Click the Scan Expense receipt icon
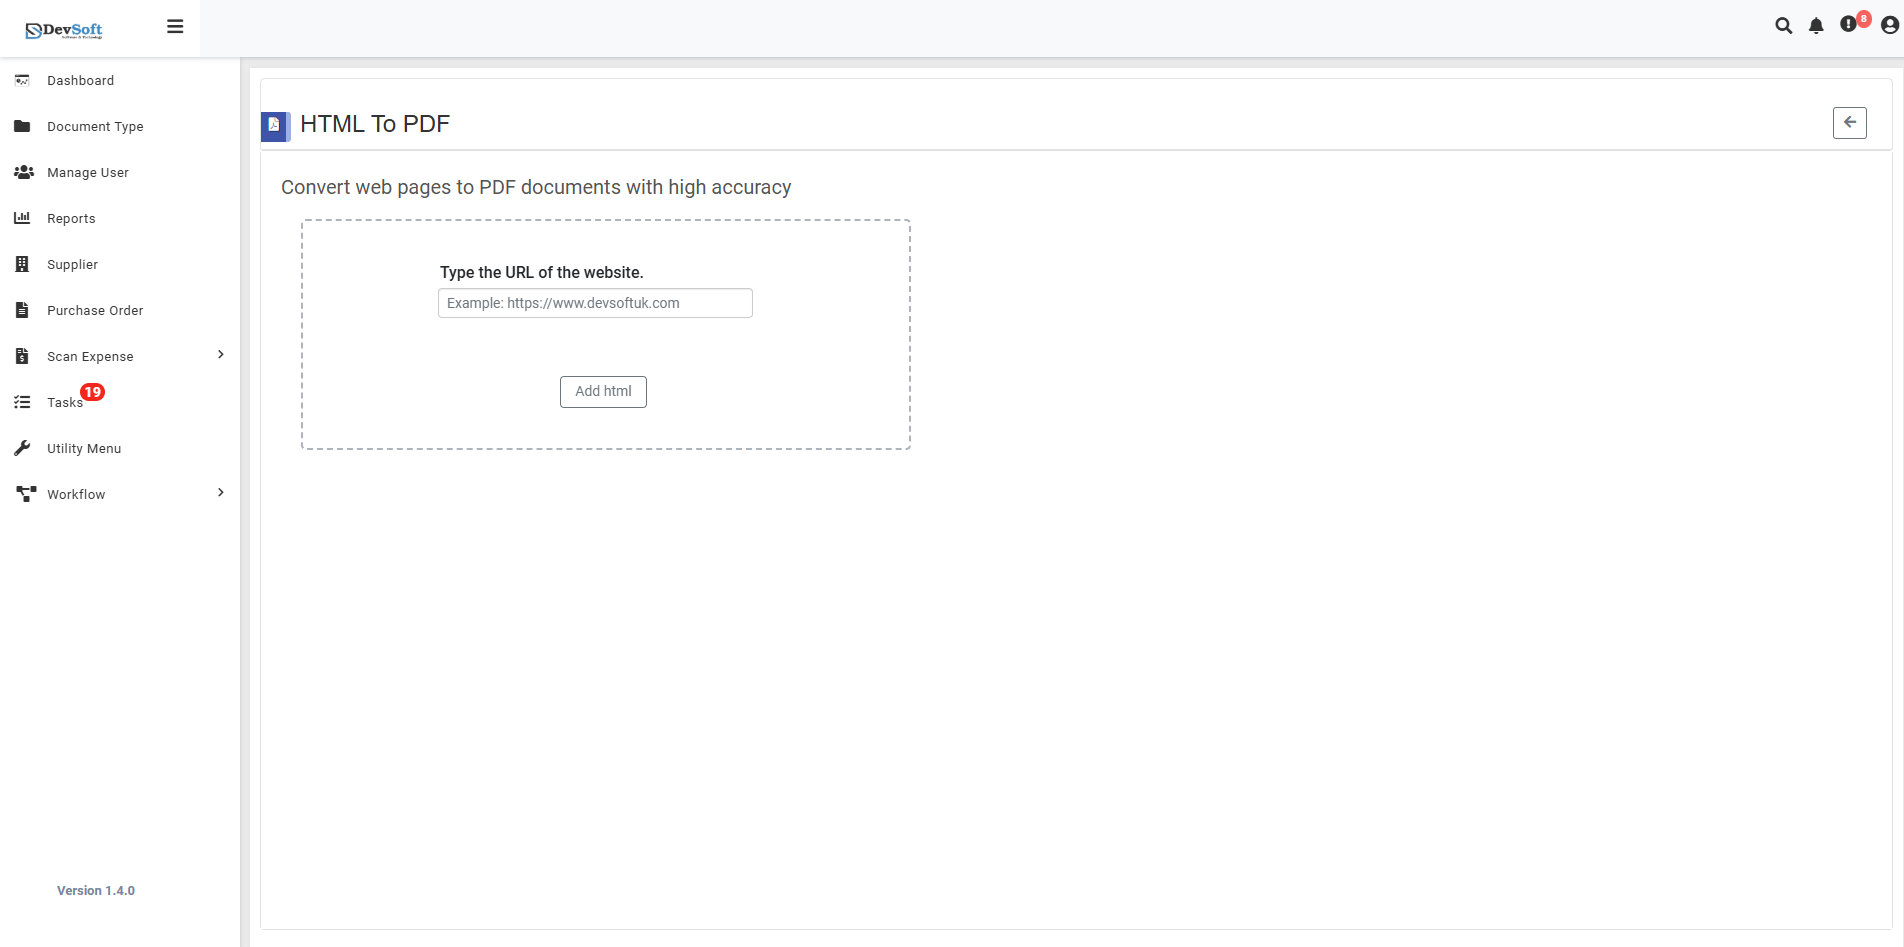 click(x=22, y=355)
